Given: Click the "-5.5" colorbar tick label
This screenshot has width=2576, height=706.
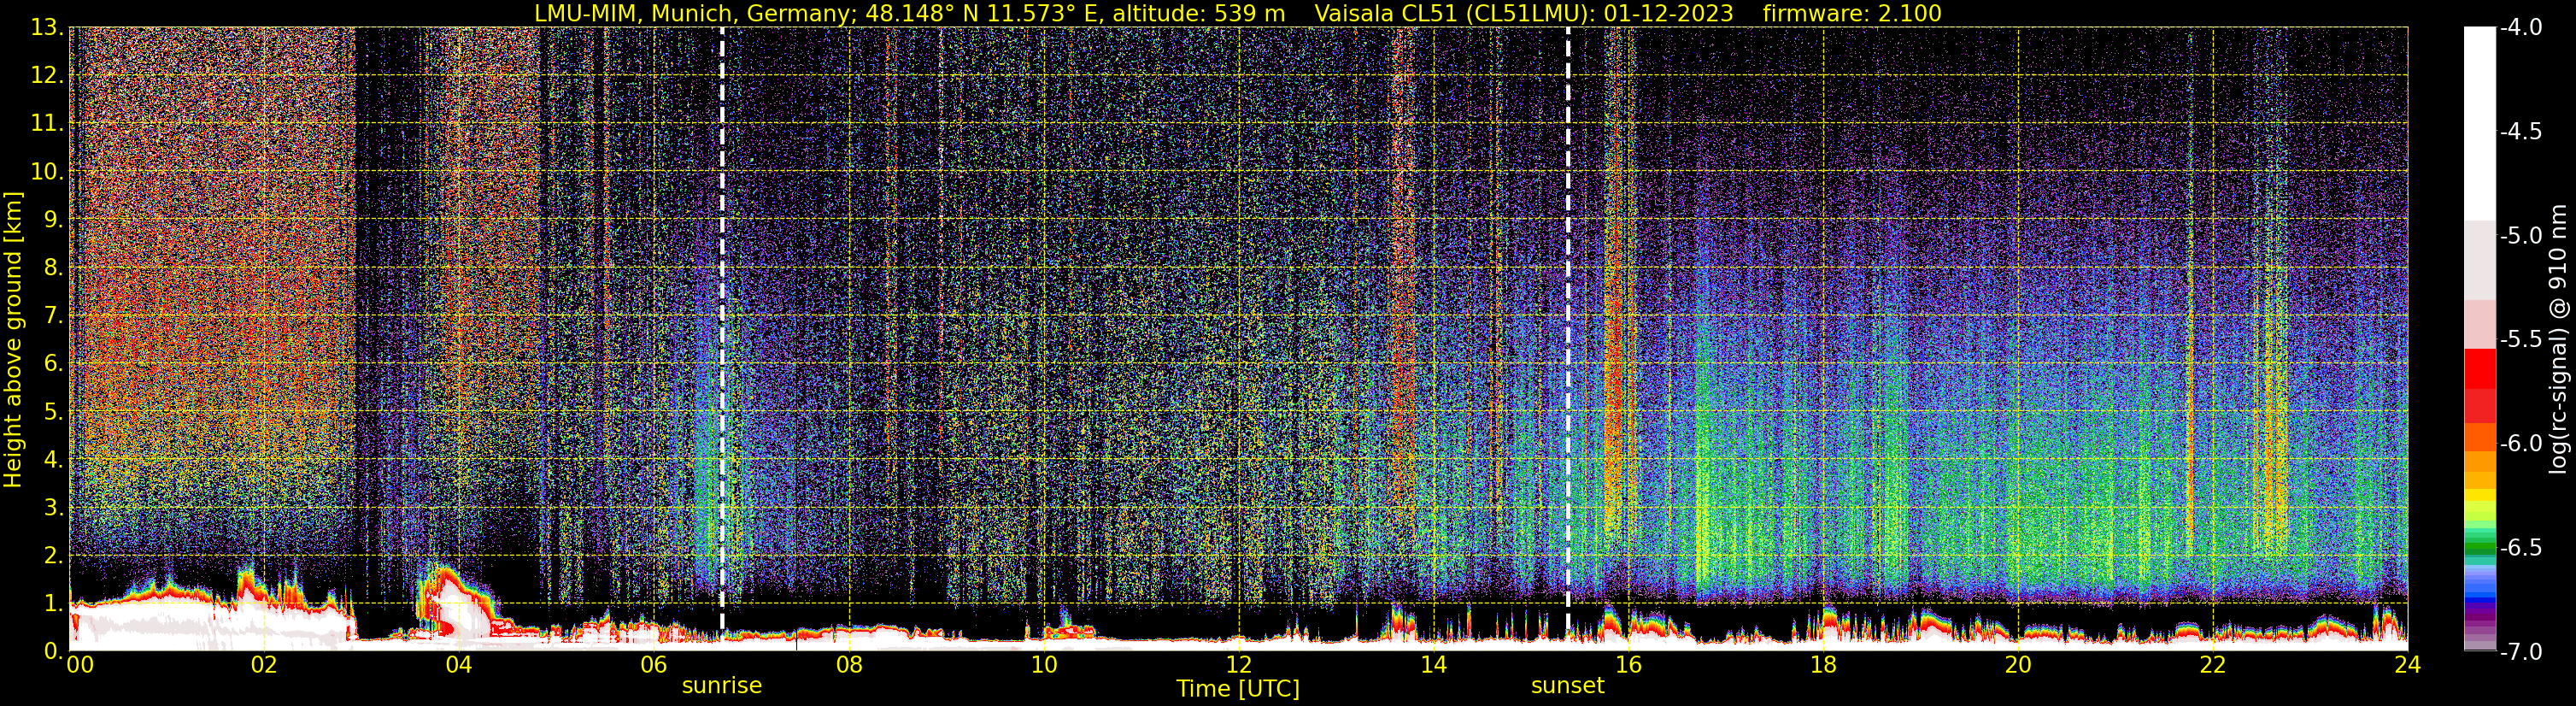Looking at the screenshot, I should click(2520, 339).
